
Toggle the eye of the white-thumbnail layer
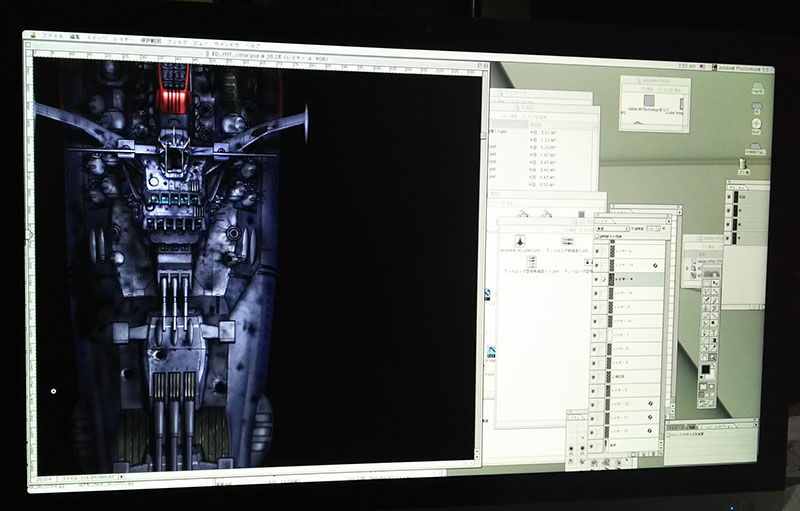(x=594, y=335)
